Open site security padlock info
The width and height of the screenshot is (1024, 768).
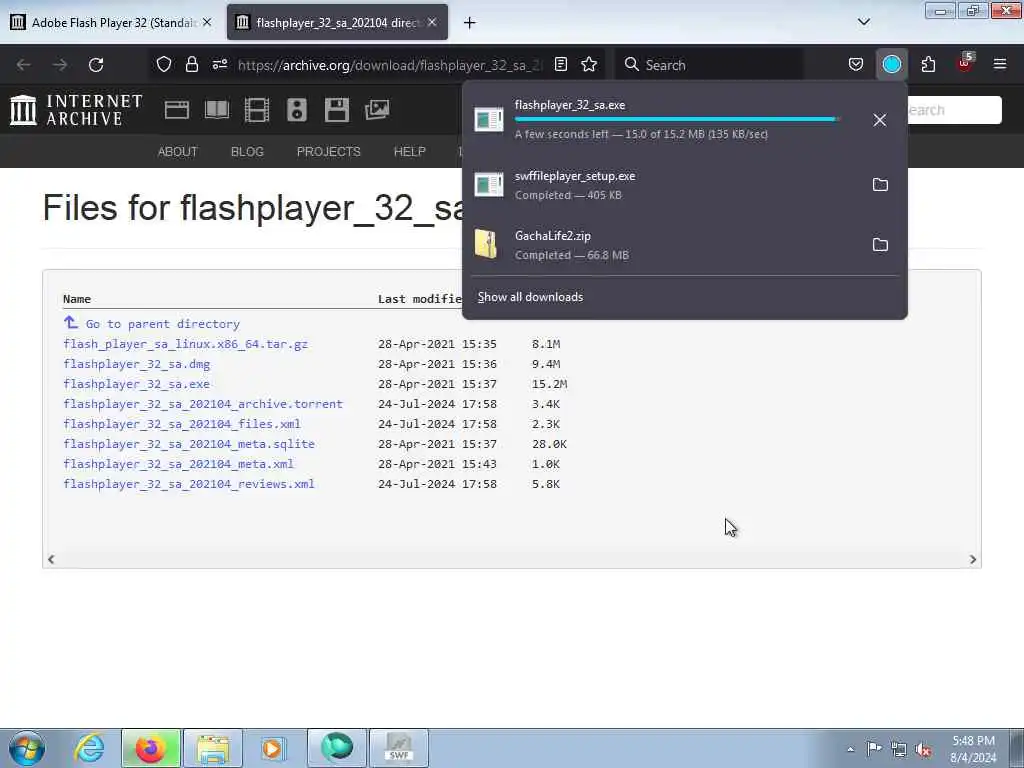[191, 65]
